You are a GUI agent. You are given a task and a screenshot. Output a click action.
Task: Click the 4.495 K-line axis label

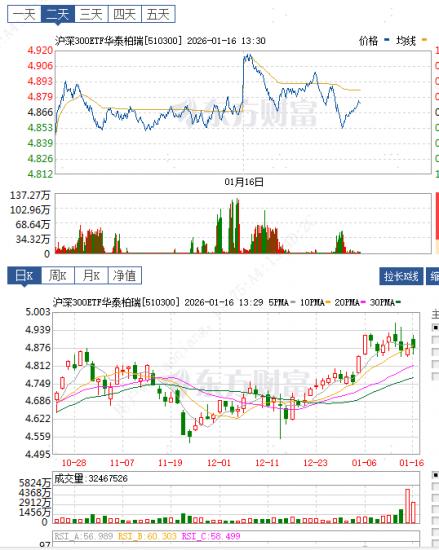pos(38,454)
